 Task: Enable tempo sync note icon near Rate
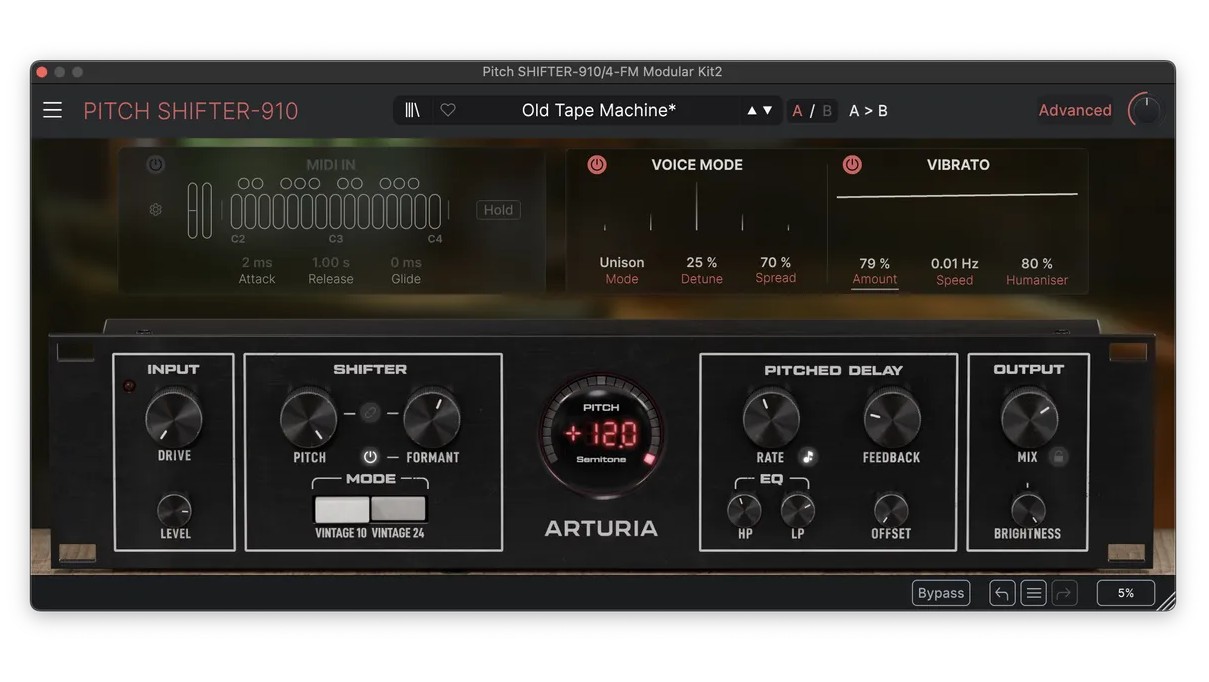point(808,457)
